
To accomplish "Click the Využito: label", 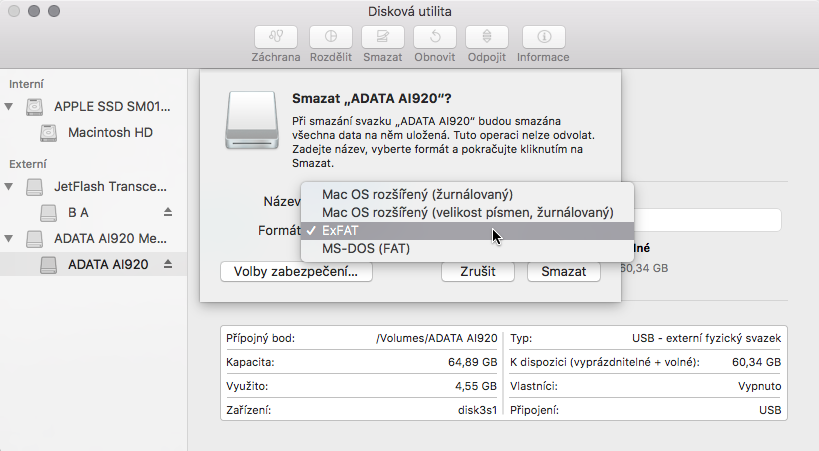I will (x=247, y=386).
